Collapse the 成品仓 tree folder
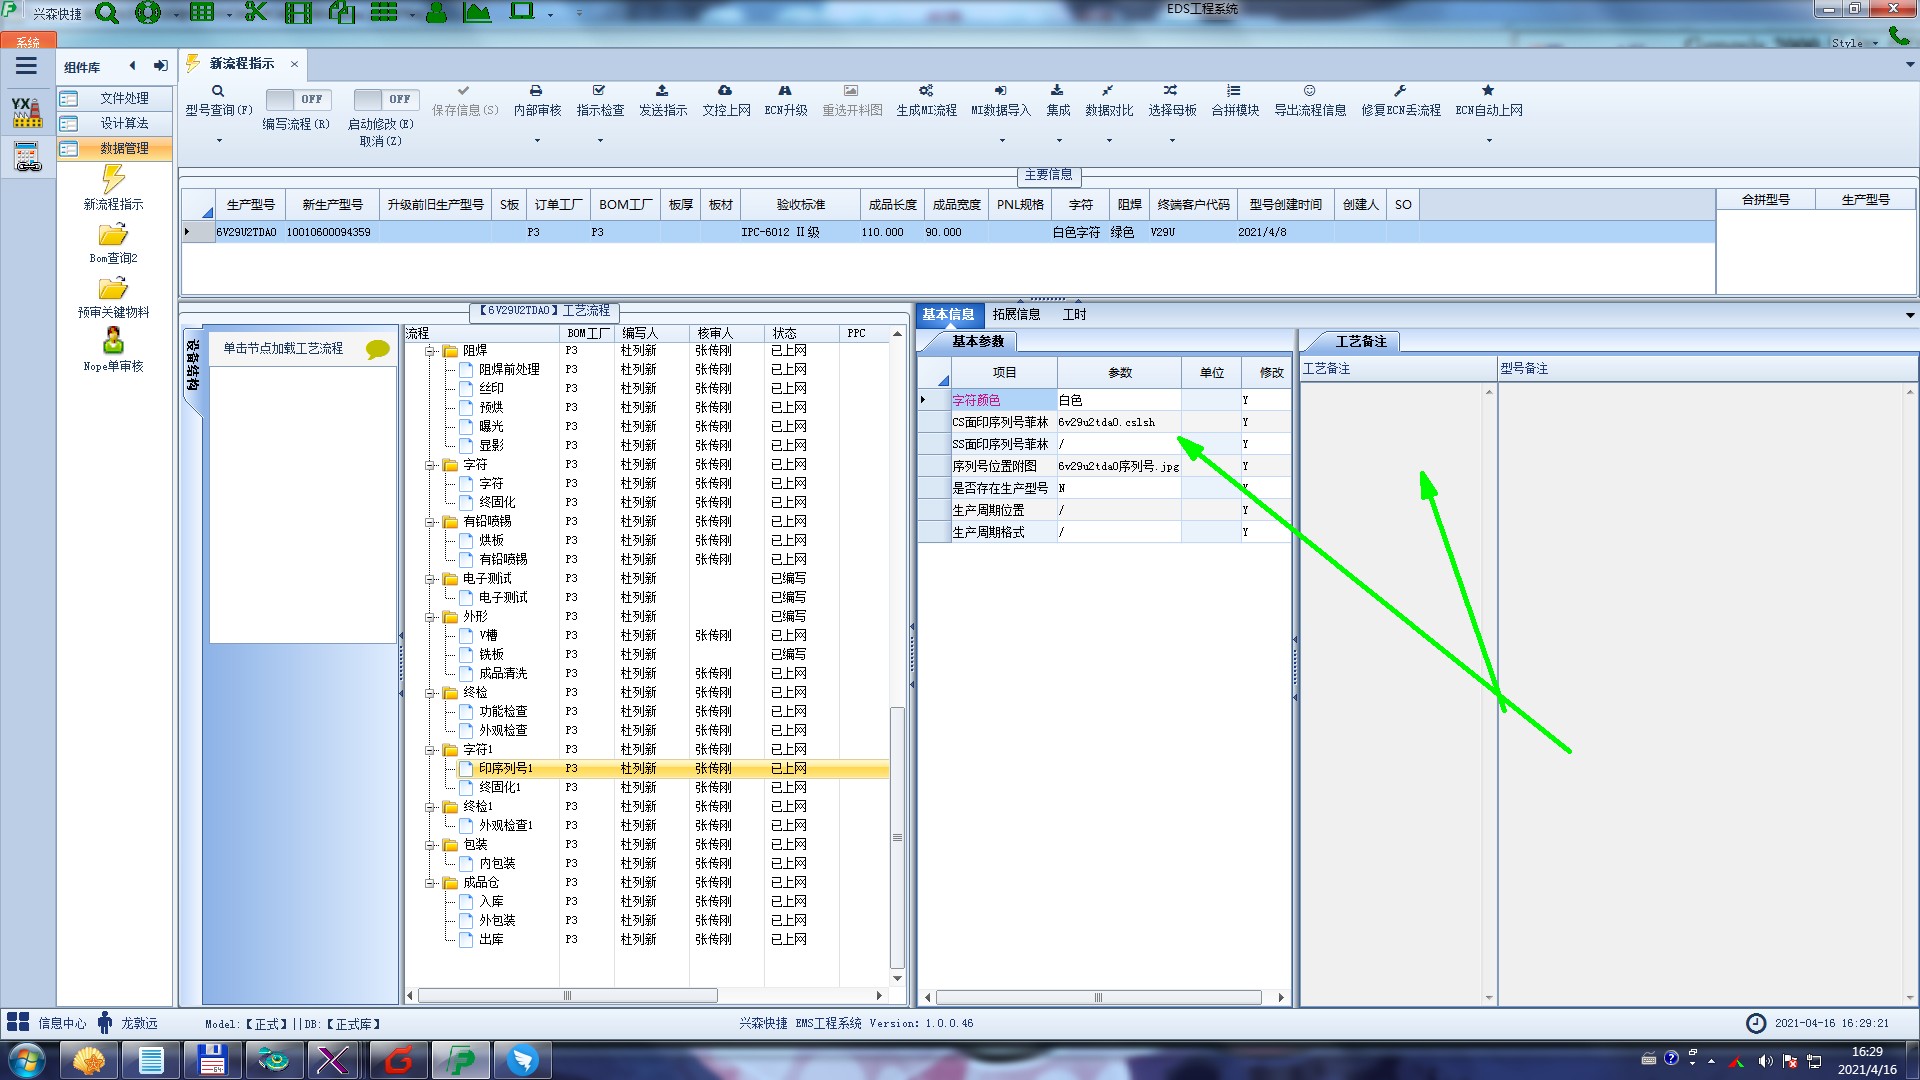The height and width of the screenshot is (1080, 1920). coord(430,883)
